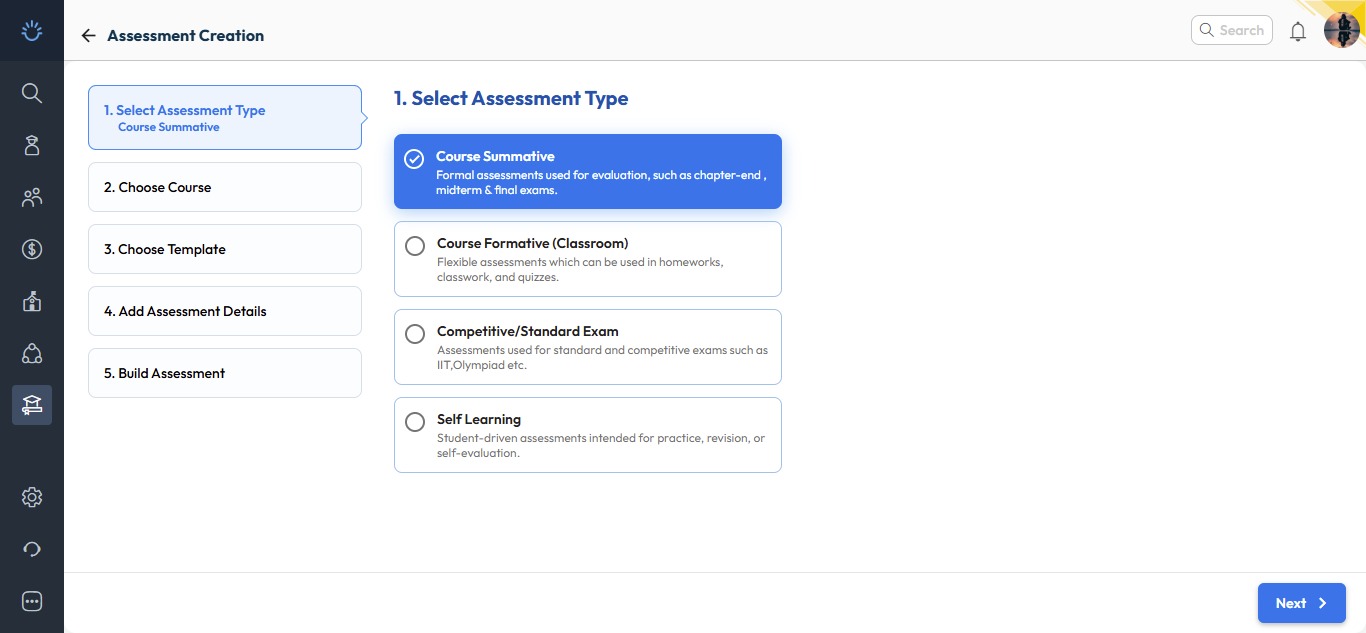The width and height of the screenshot is (1366, 633).
Task: Select Competitive/Standard Exam radio option
Action: (x=415, y=334)
